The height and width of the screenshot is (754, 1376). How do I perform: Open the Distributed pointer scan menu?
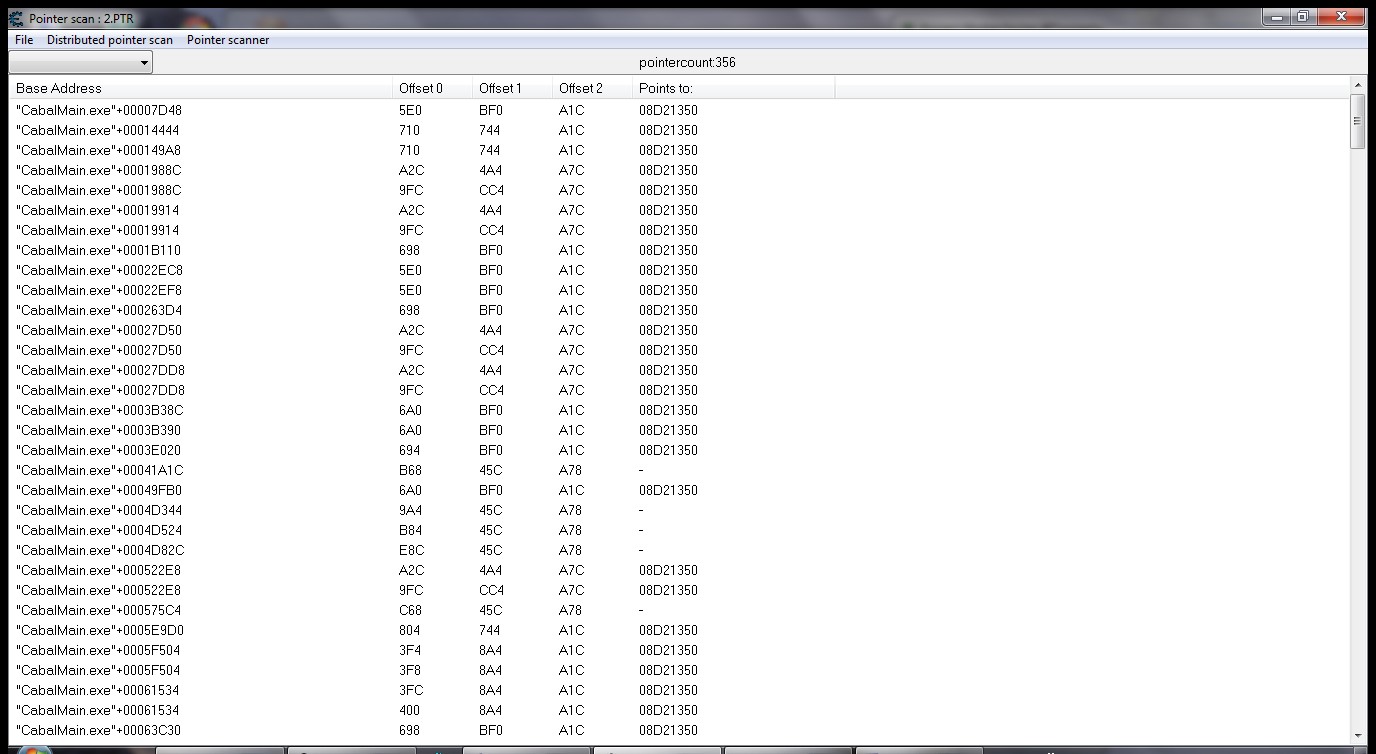click(109, 40)
